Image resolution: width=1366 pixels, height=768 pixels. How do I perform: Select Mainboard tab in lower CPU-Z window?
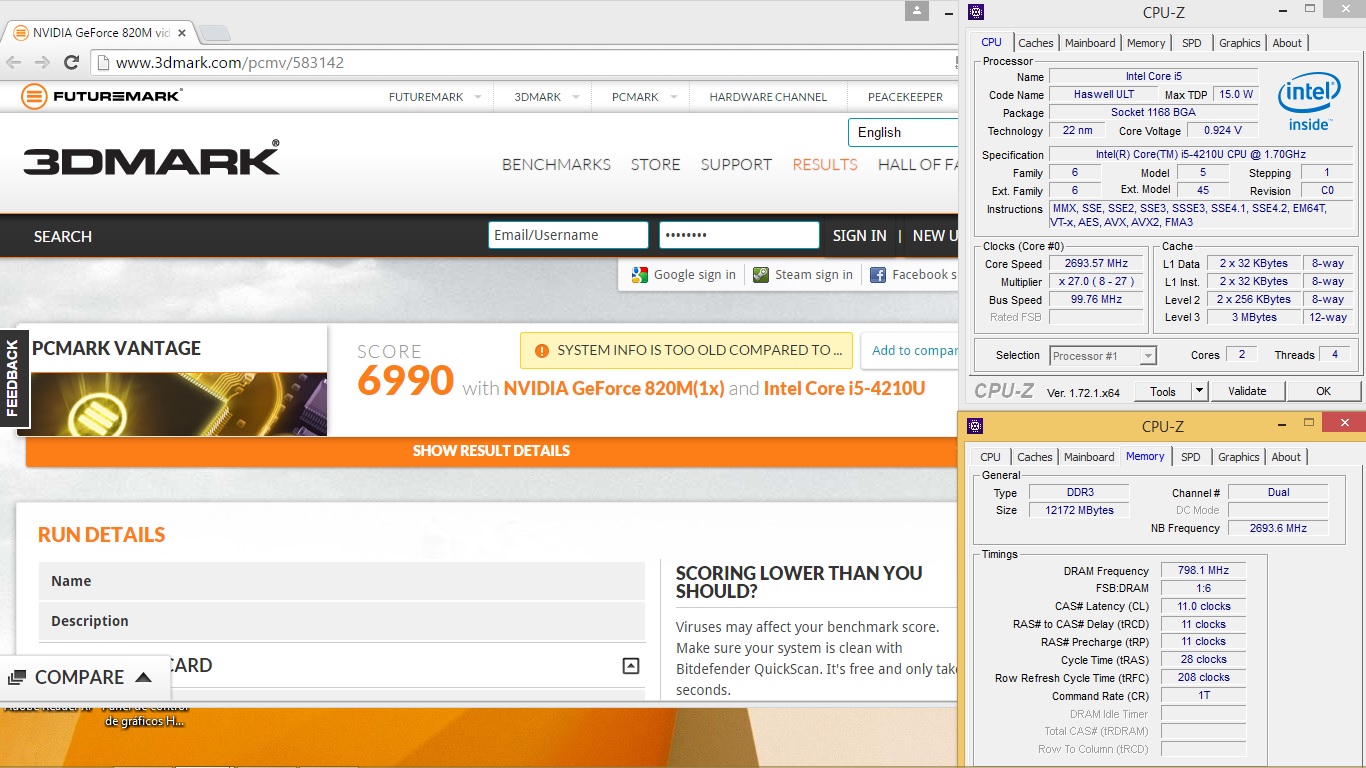[1089, 457]
